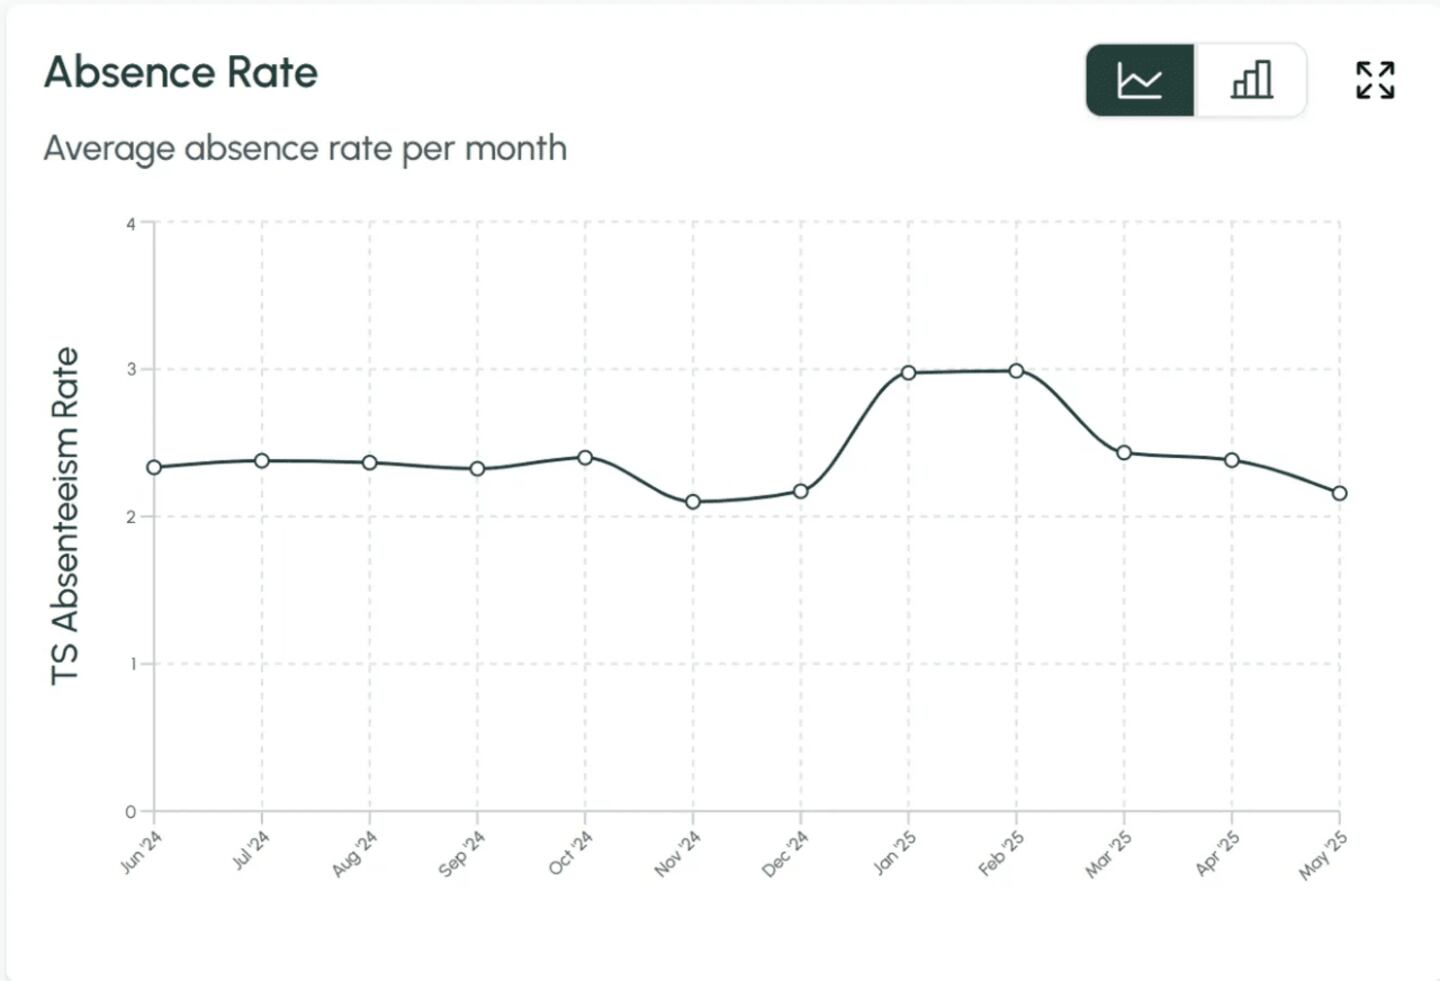The height and width of the screenshot is (981, 1440).
Task: Click the Jan '25 x-axis label
Action: point(894,853)
